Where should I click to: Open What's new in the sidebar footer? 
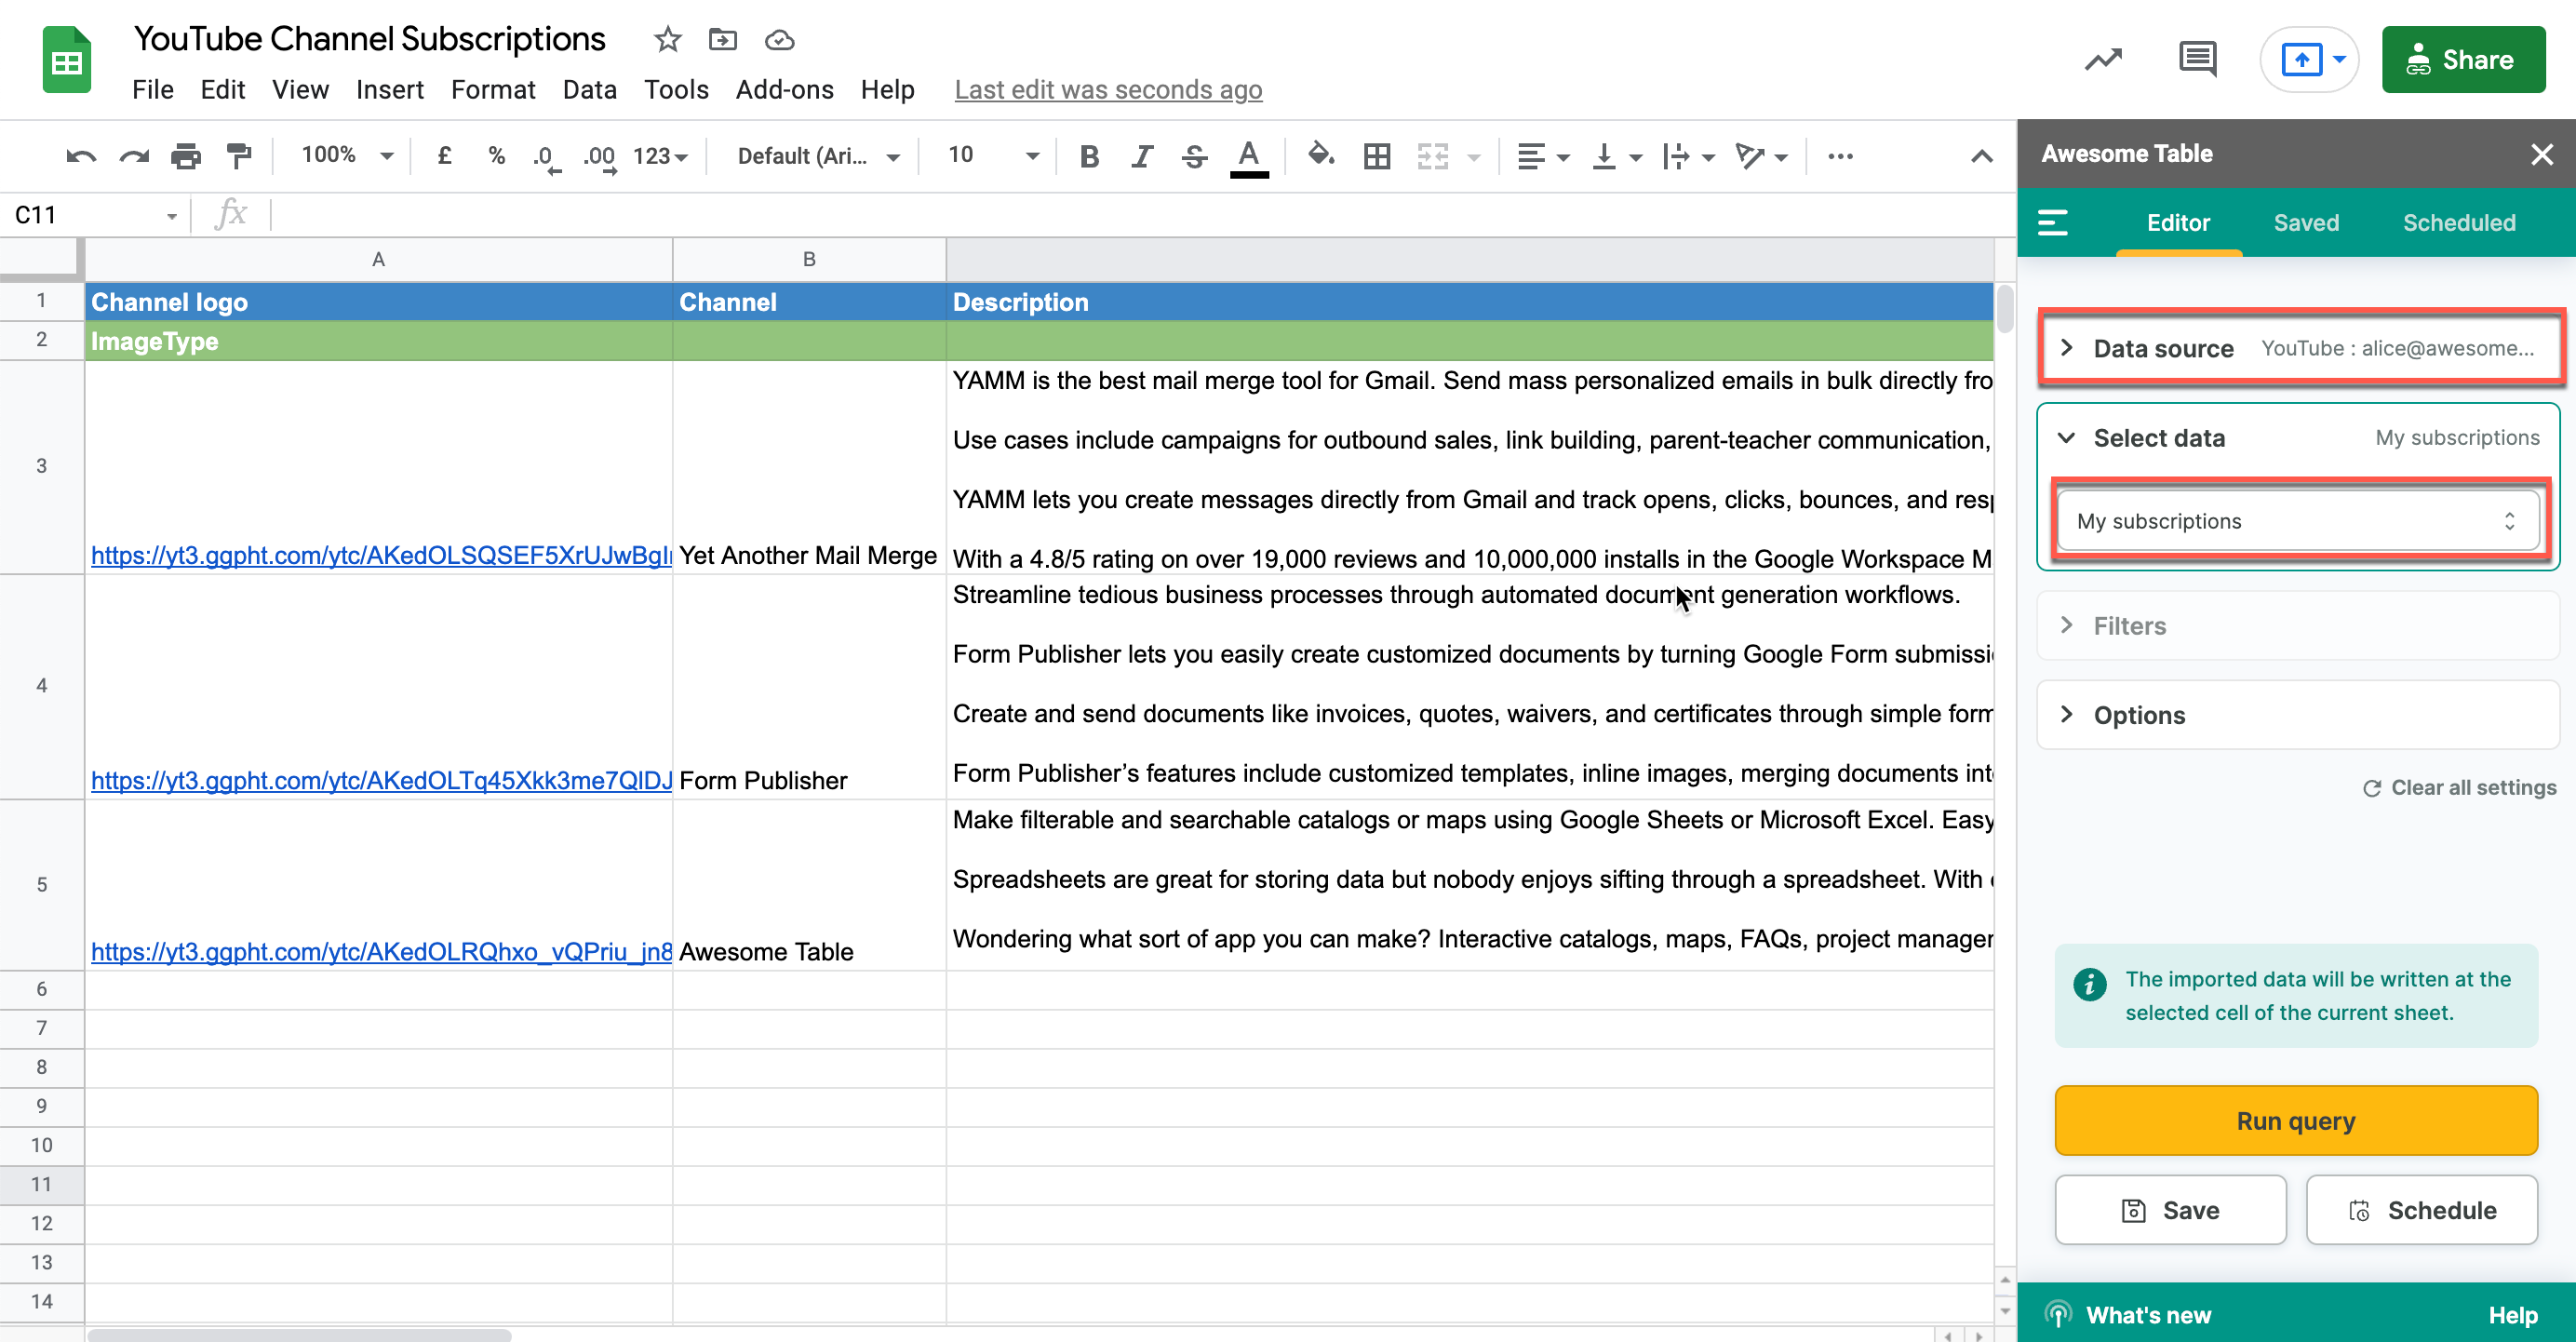2128,1315
